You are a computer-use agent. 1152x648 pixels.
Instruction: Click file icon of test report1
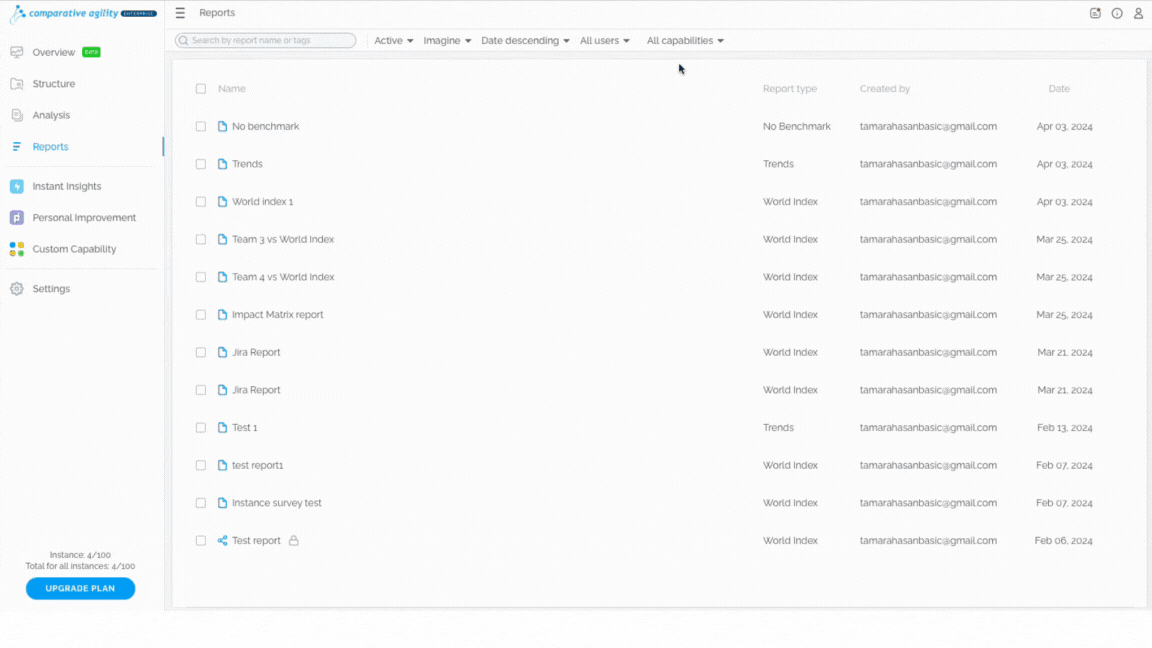(x=223, y=465)
